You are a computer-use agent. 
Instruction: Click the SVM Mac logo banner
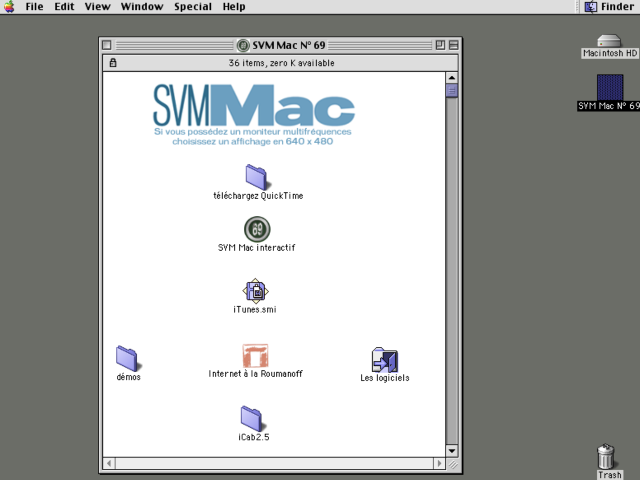point(253,115)
